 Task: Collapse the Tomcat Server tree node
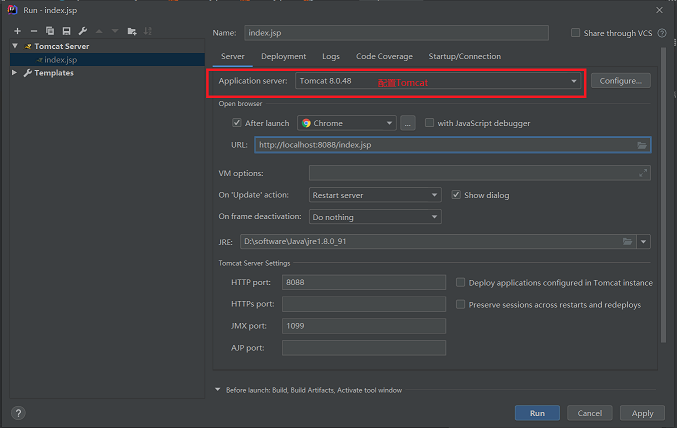tap(16, 46)
